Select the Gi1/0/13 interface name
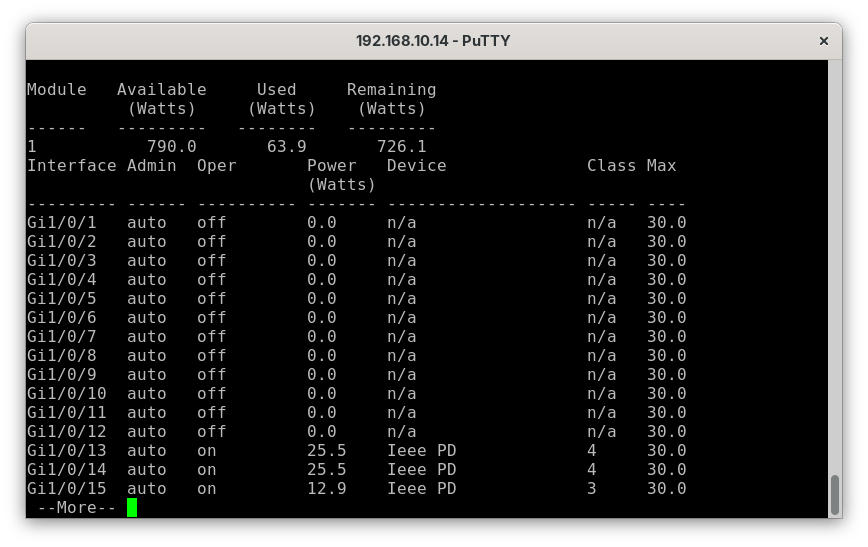 [x=66, y=451]
